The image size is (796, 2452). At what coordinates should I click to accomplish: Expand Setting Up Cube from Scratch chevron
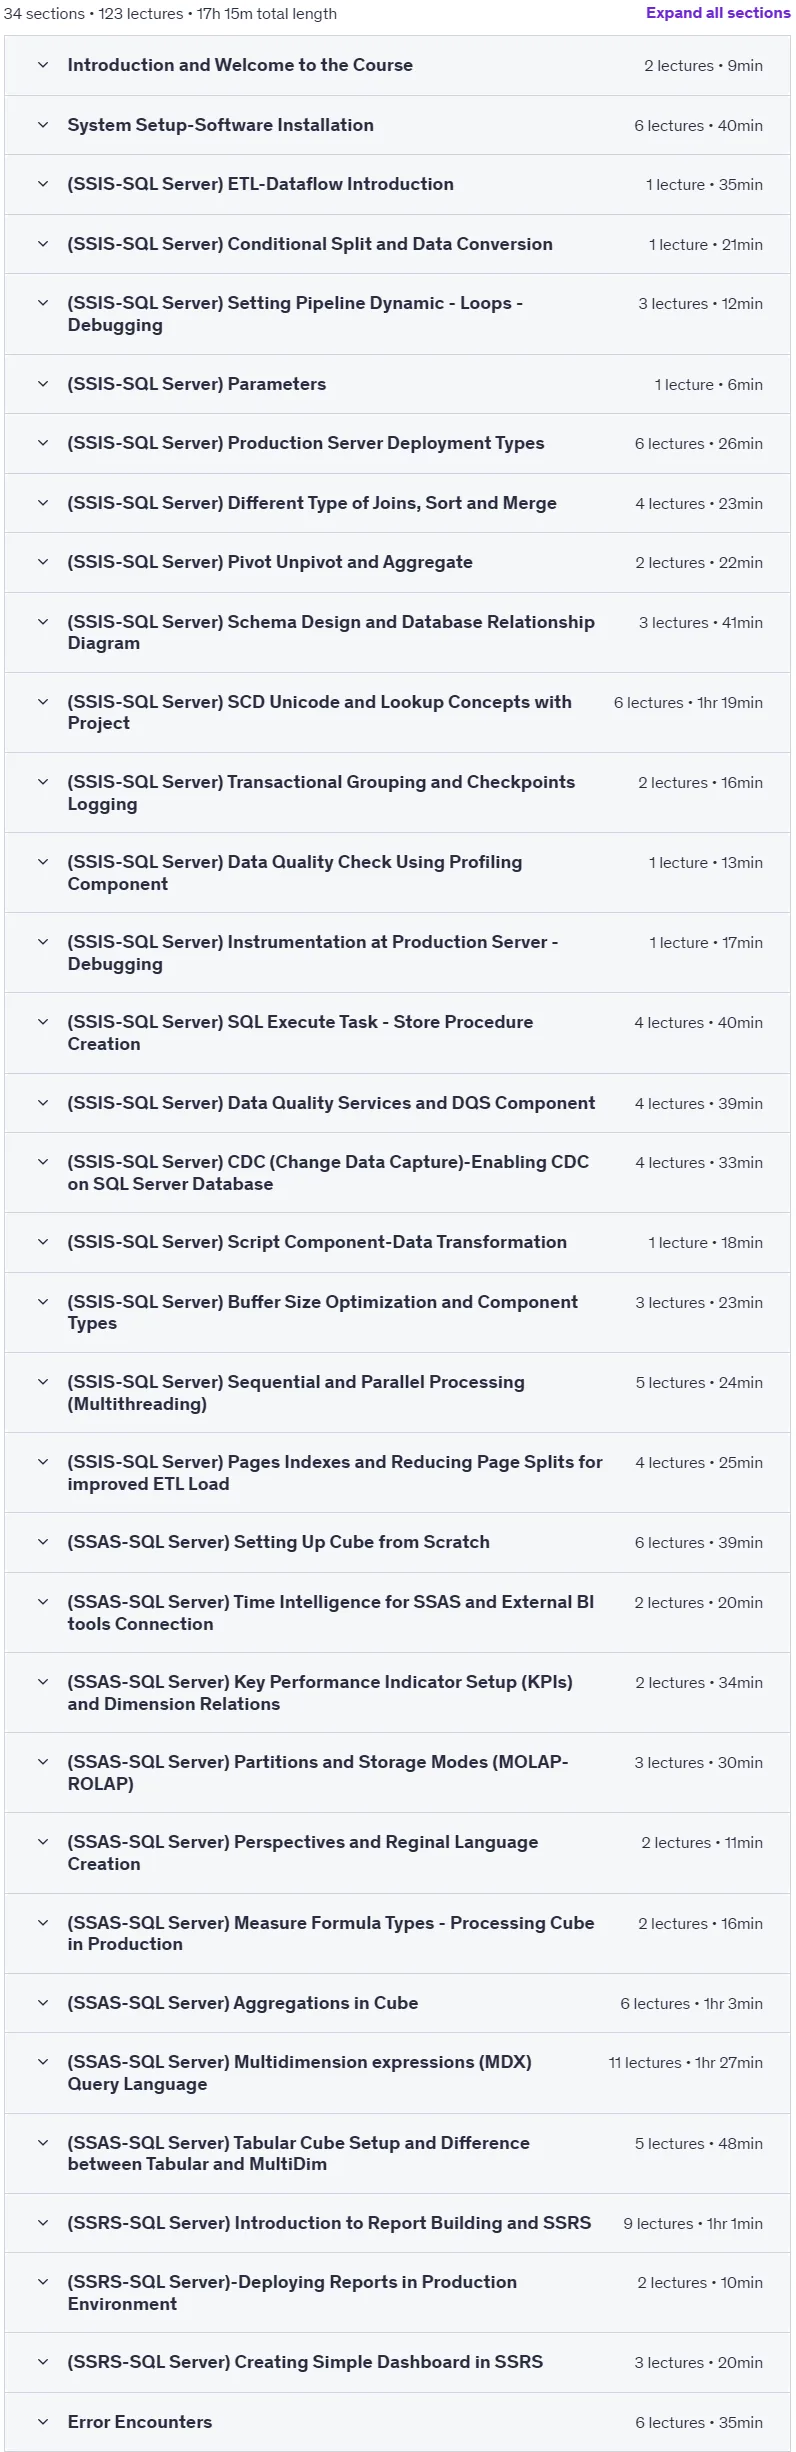[x=43, y=1542]
